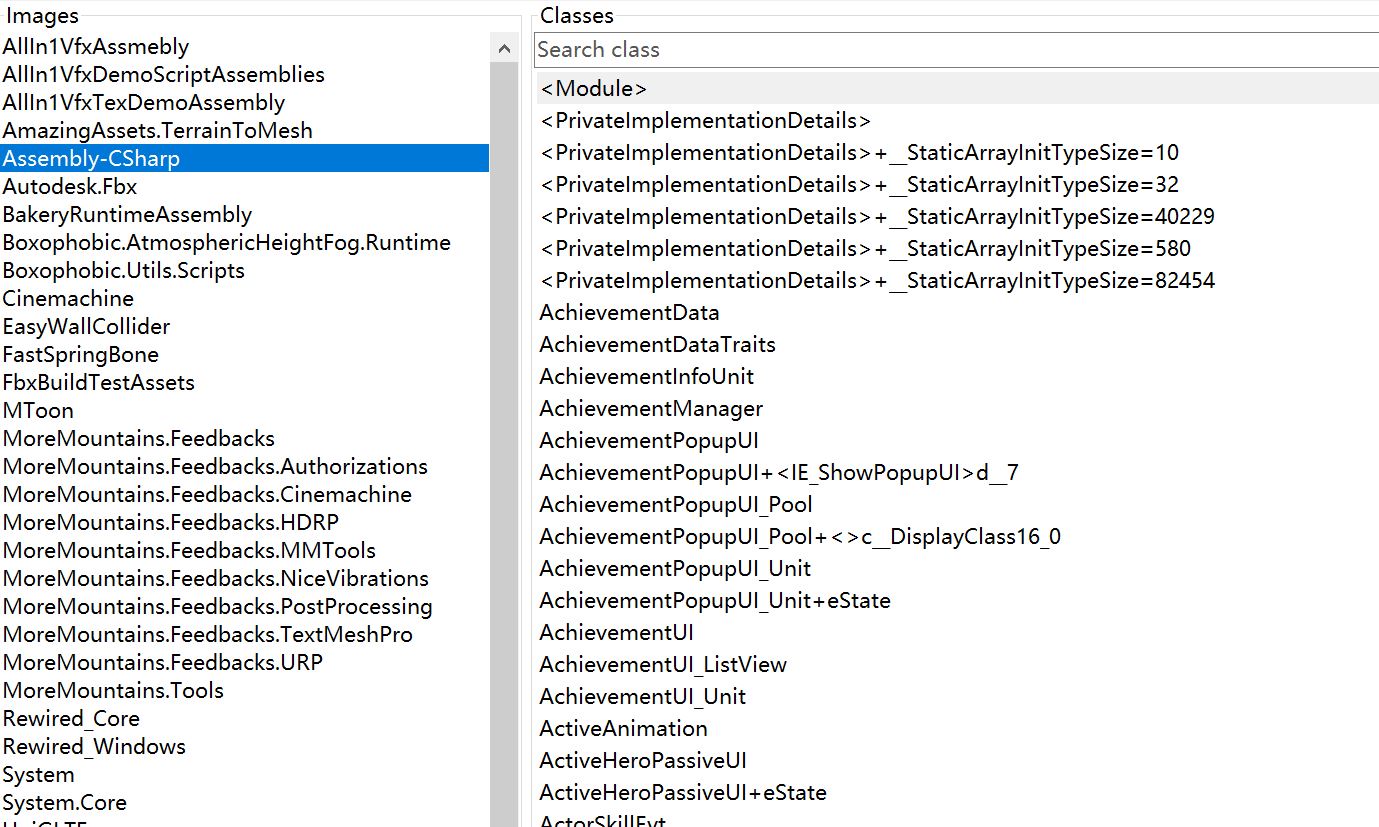Screen dimensions: 1379x827
Task: Pick AchievementPopupUI_Unit+eState class
Action: click(x=958, y=600)
